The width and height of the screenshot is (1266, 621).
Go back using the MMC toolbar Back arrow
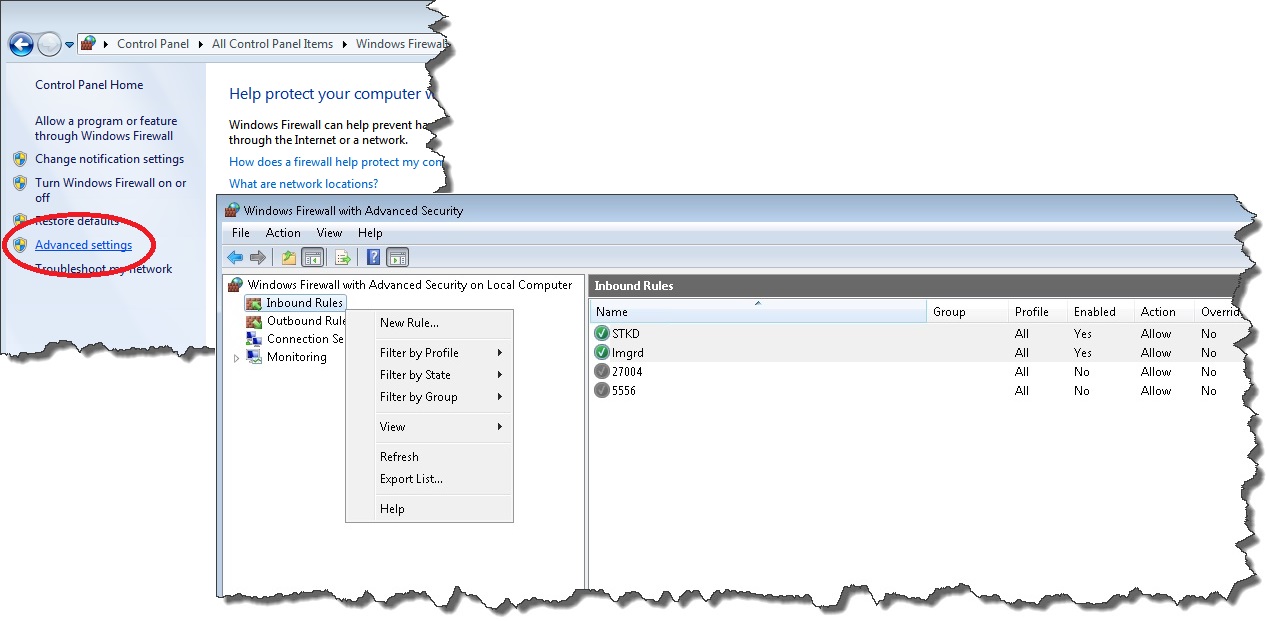coord(235,257)
